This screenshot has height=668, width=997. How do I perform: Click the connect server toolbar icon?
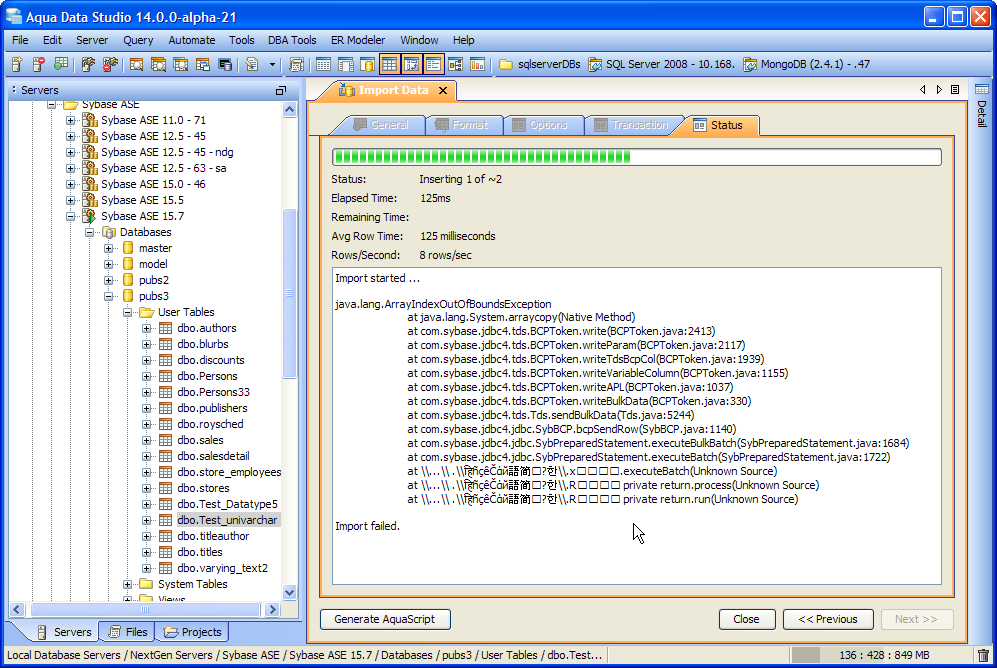88,64
